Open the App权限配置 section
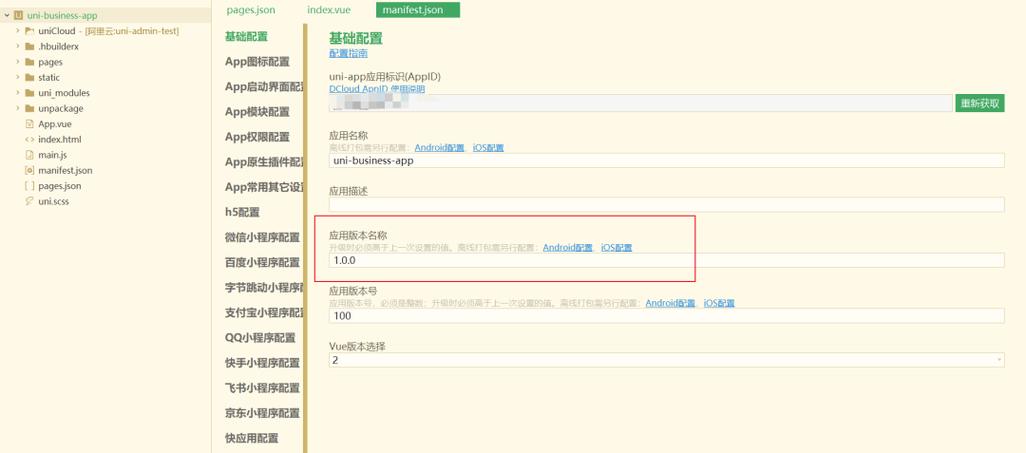 coord(257,137)
